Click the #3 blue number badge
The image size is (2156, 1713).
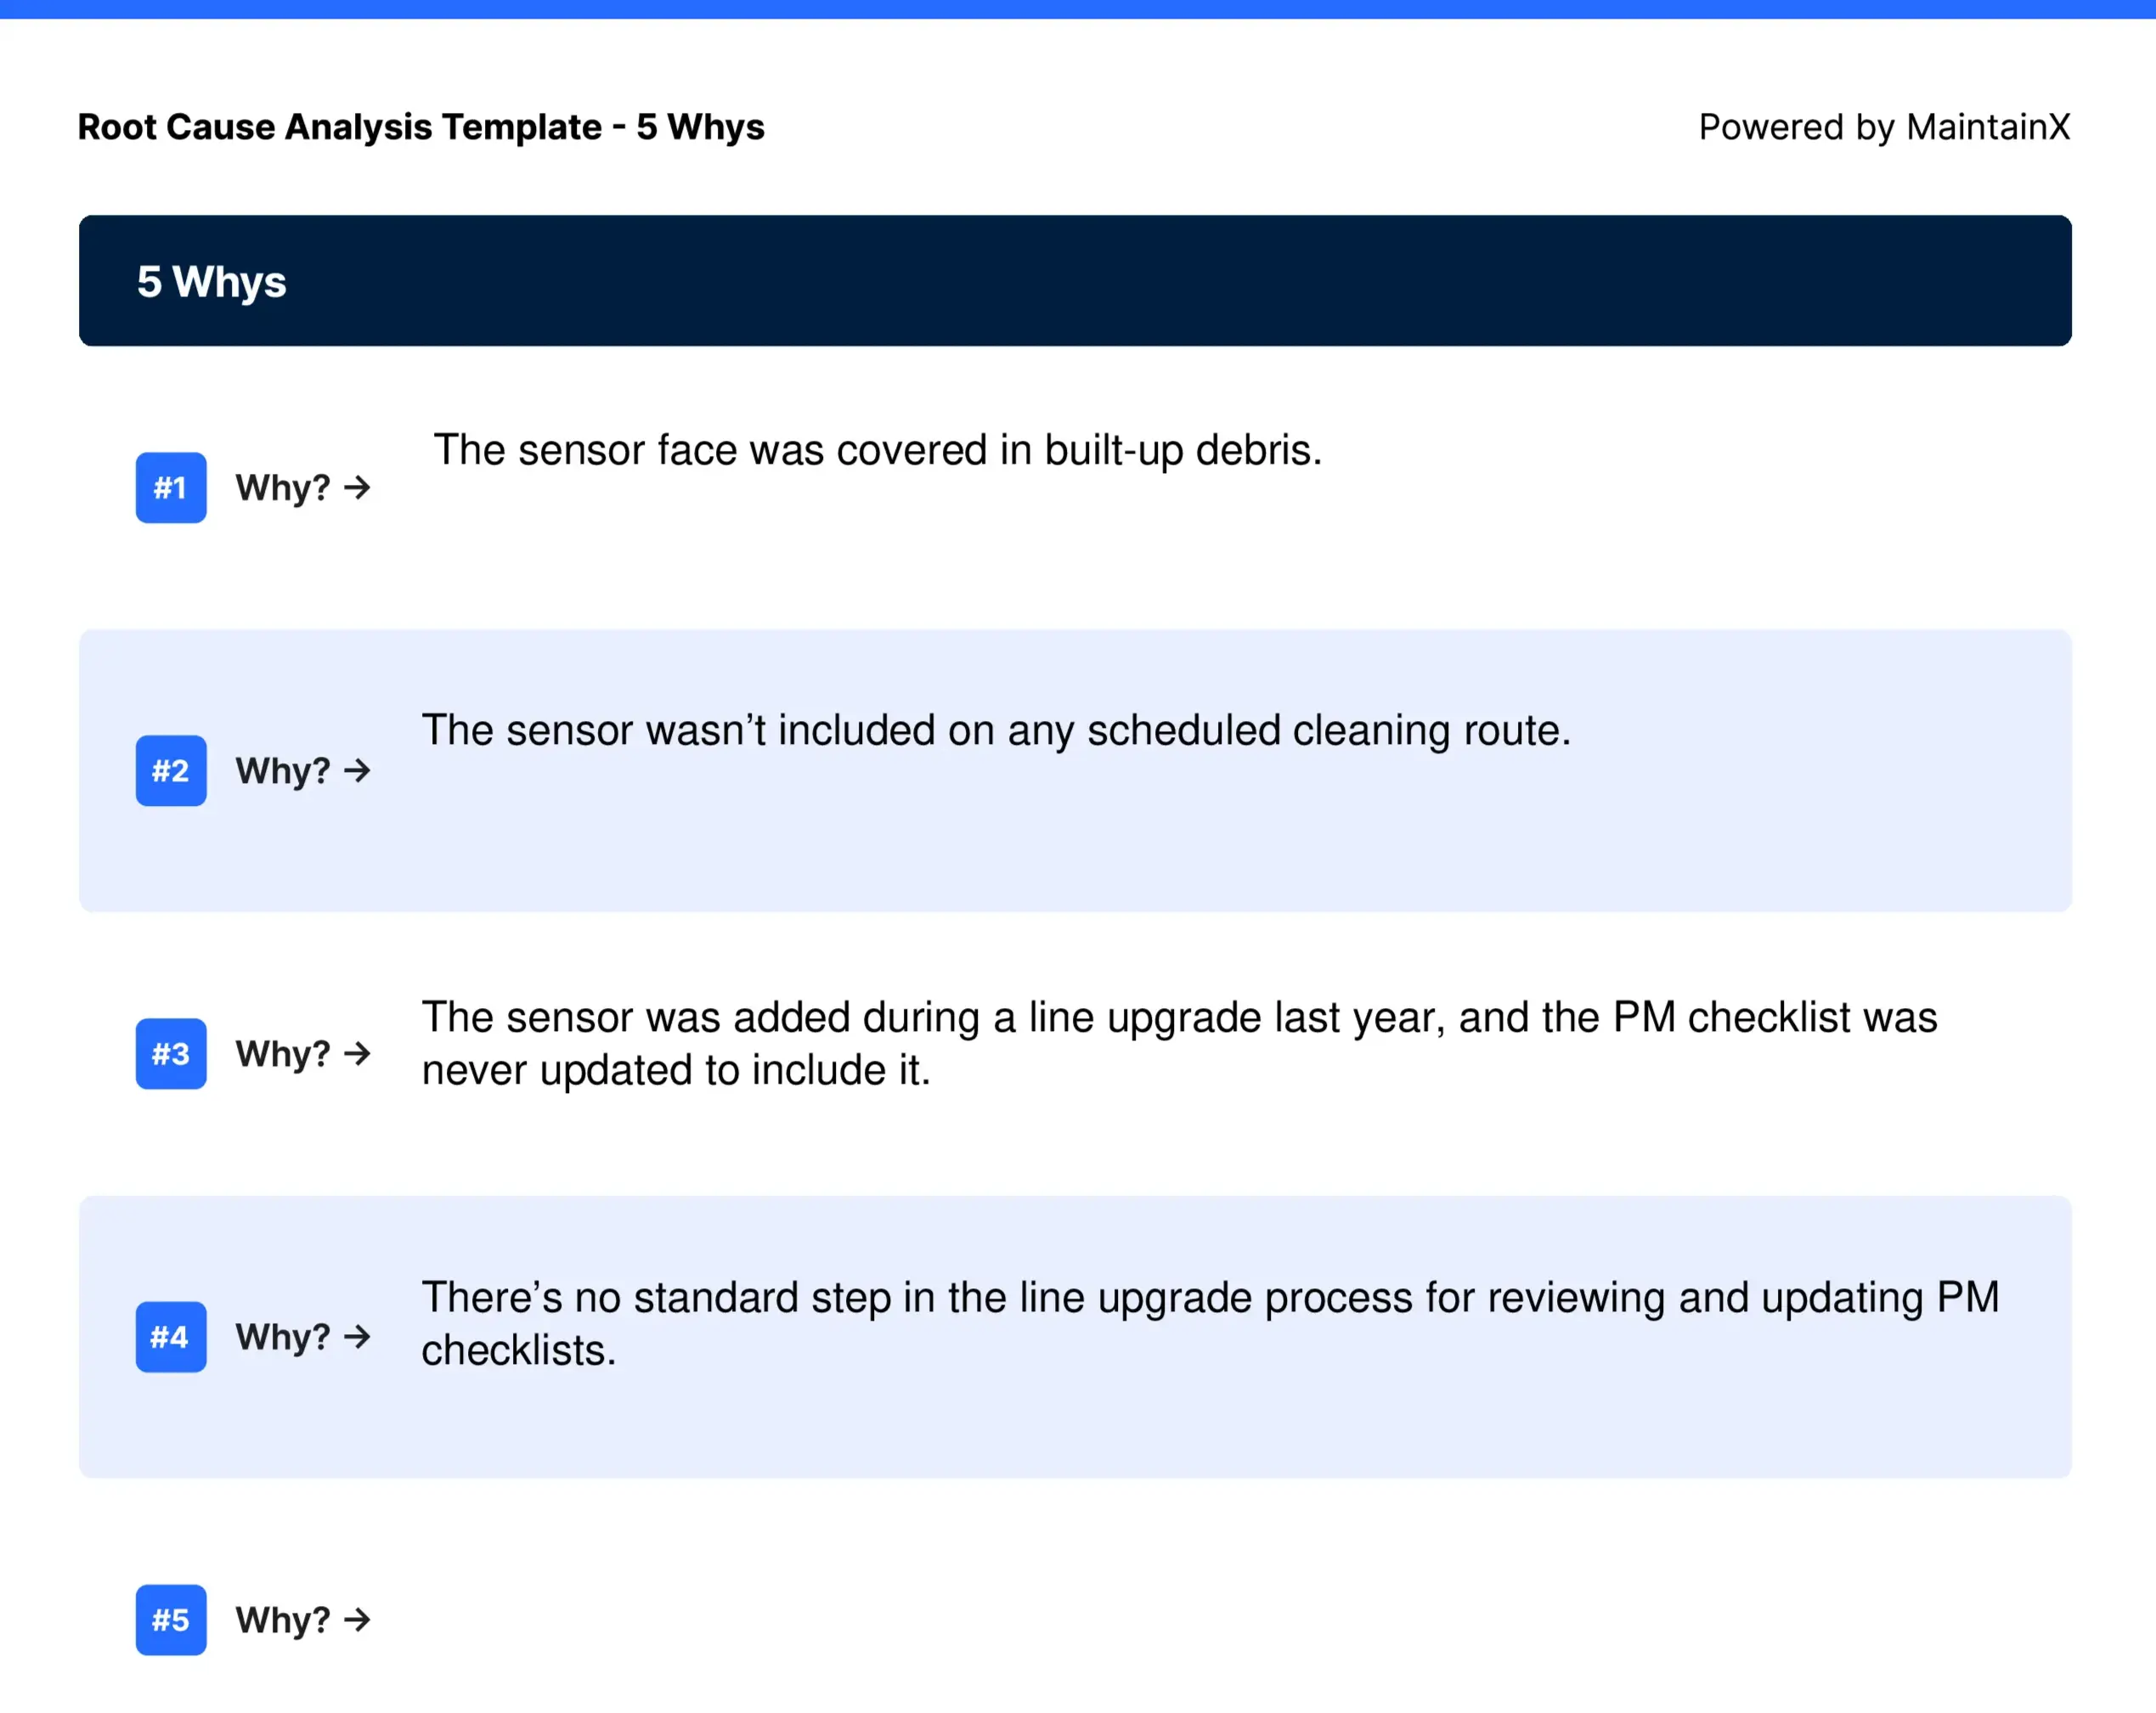[x=171, y=1054]
